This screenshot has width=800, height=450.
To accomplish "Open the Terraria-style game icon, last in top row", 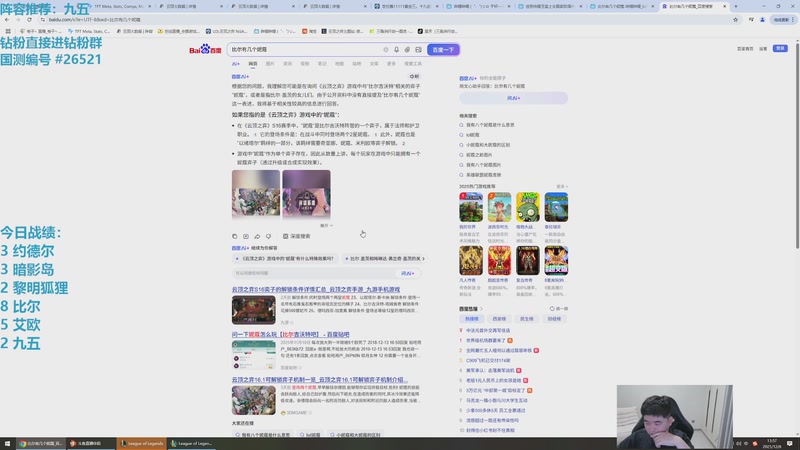I will tap(556, 207).
